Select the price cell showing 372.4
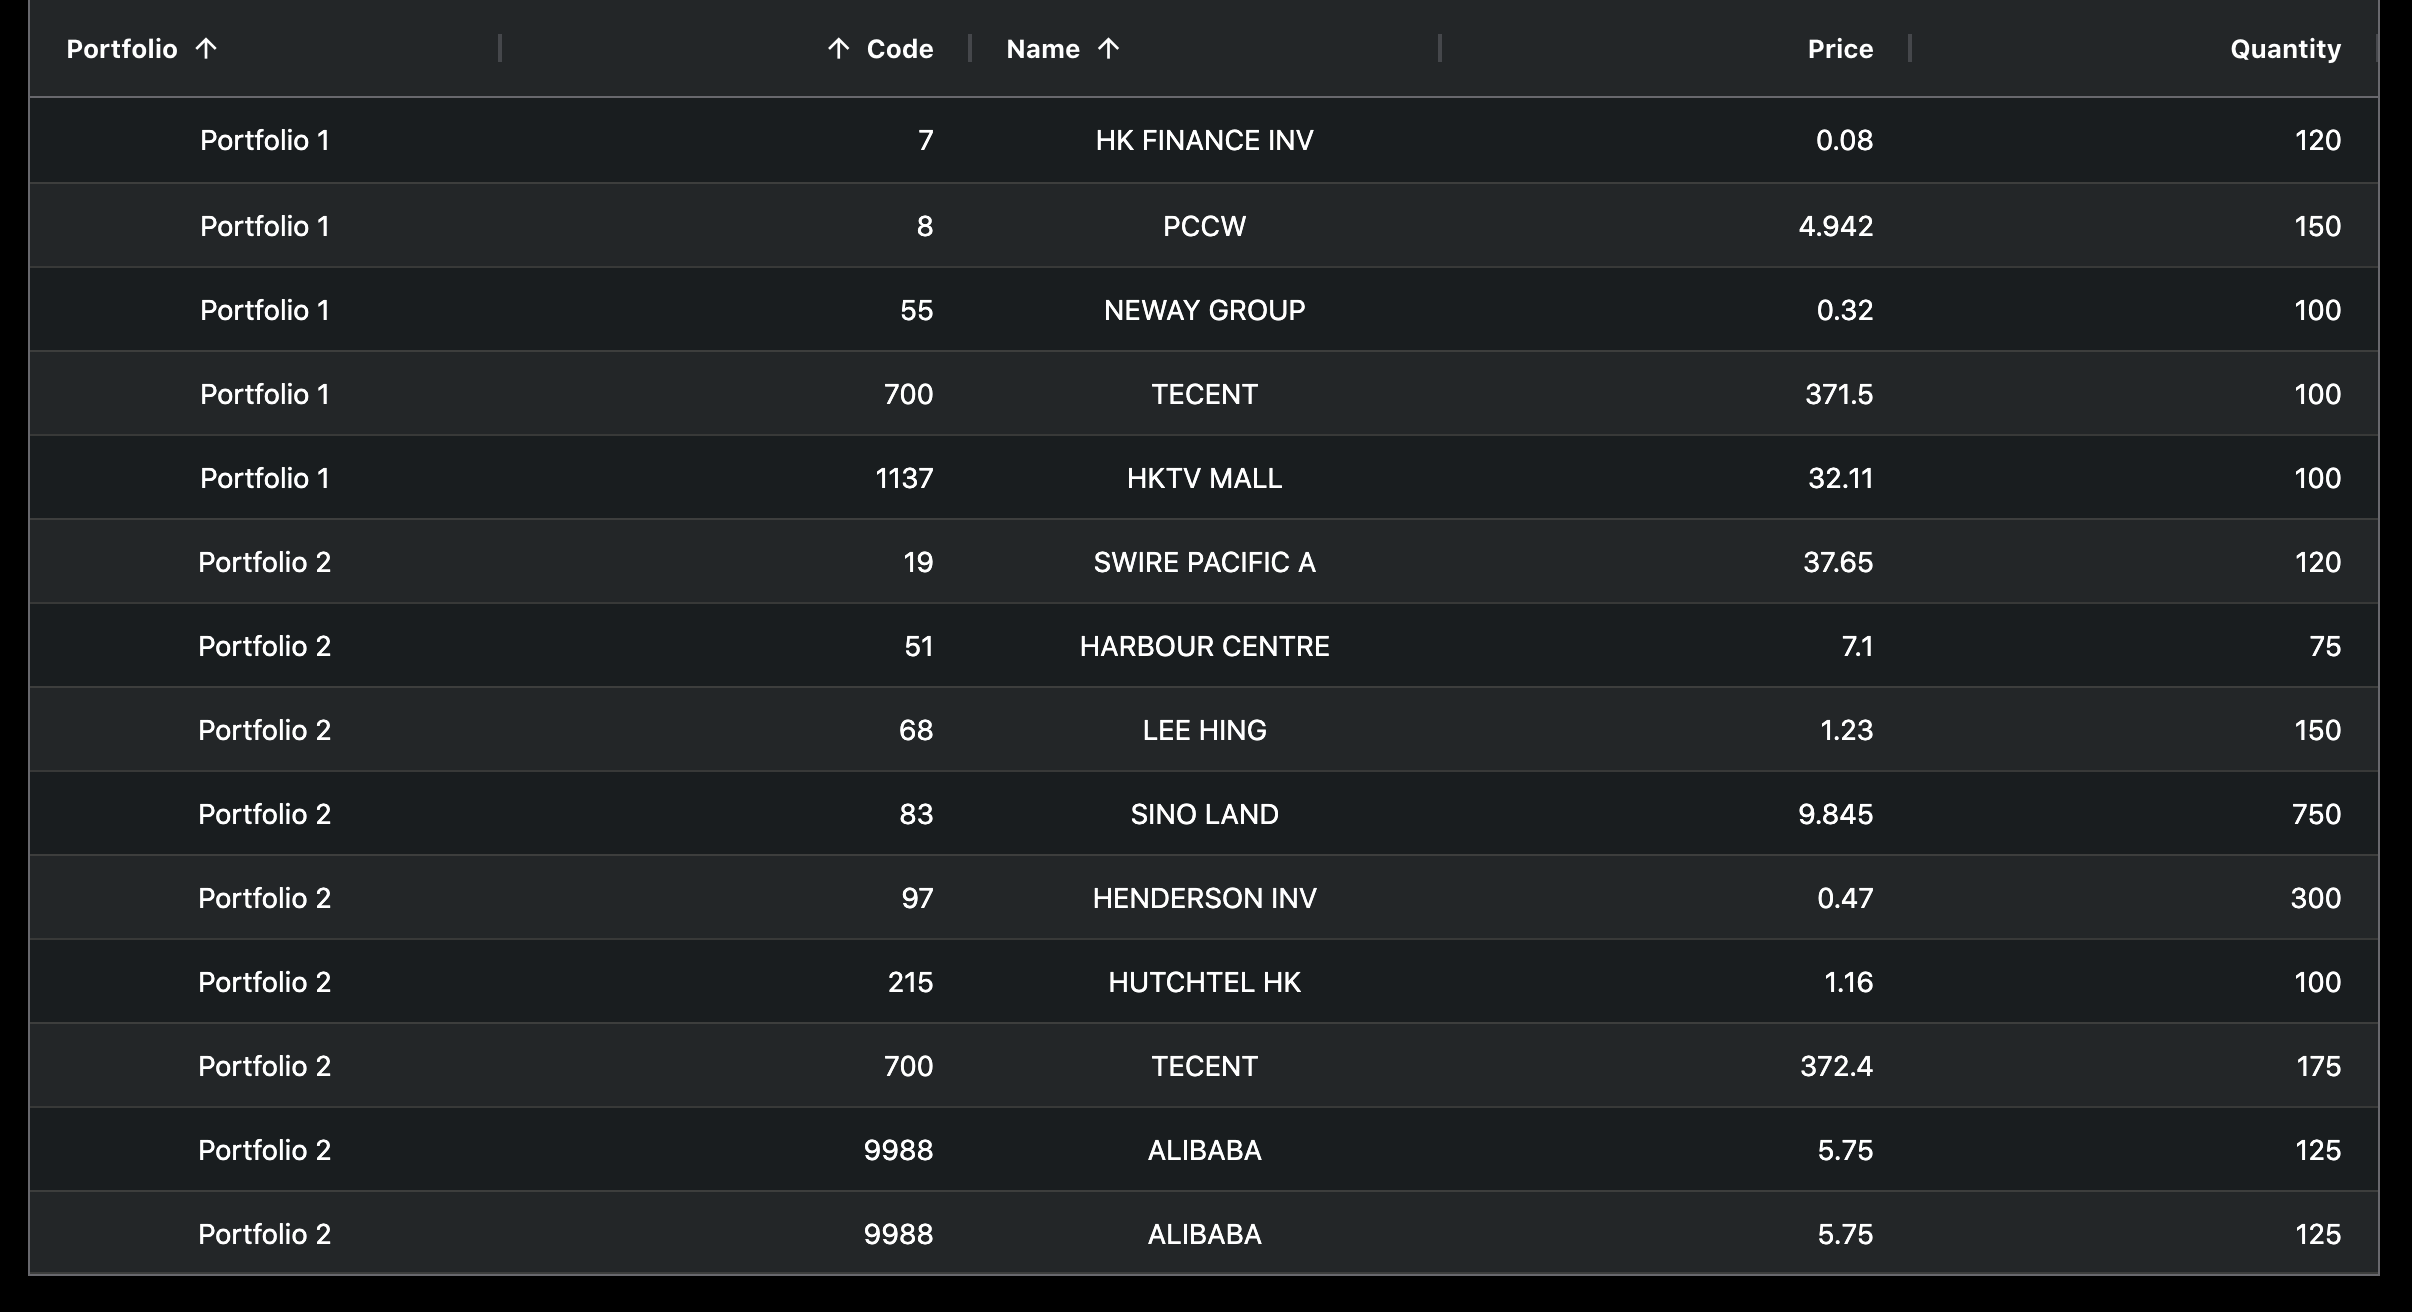The image size is (2412, 1312). [x=1838, y=1066]
